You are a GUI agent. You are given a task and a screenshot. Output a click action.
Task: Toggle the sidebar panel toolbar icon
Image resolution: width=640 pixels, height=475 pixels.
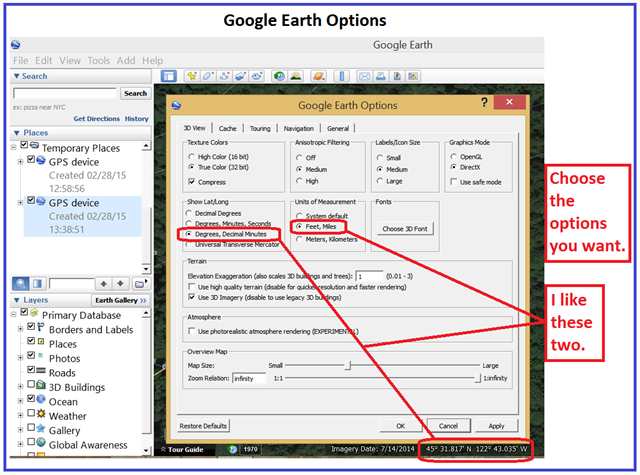point(169,76)
